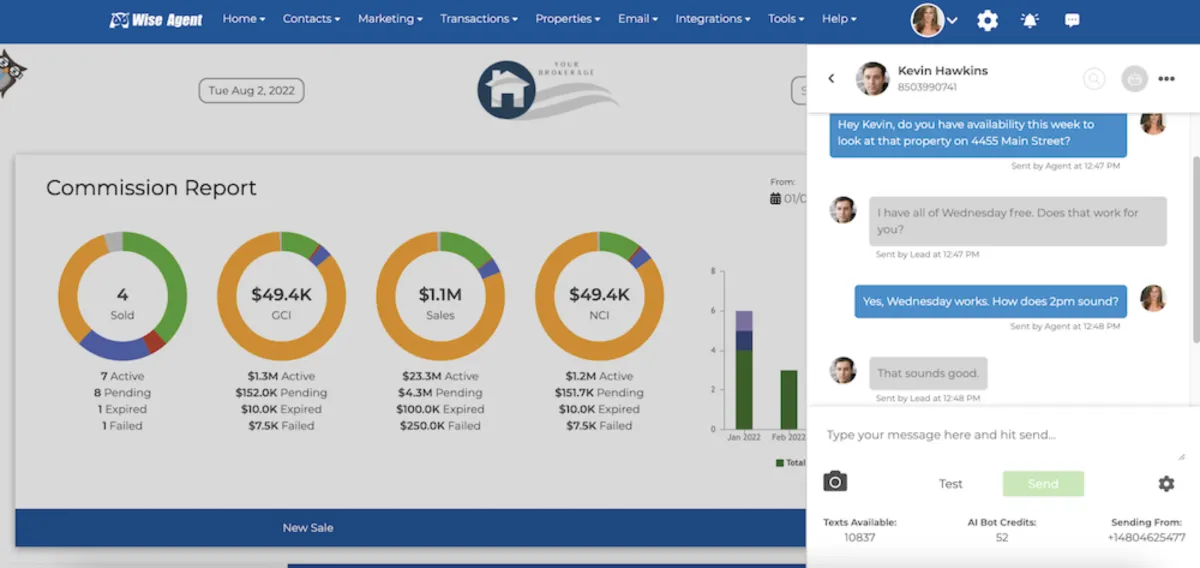Attach a photo with the camera icon
The width and height of the screenshot is (1200, 568).
pos(835,482)
